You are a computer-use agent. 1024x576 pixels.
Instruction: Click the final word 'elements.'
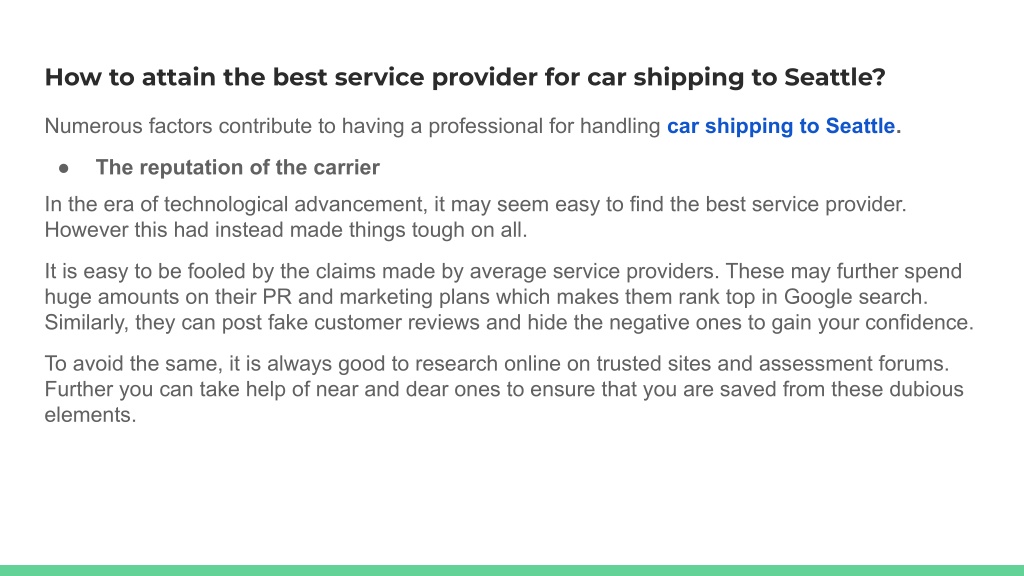(90, 415)
